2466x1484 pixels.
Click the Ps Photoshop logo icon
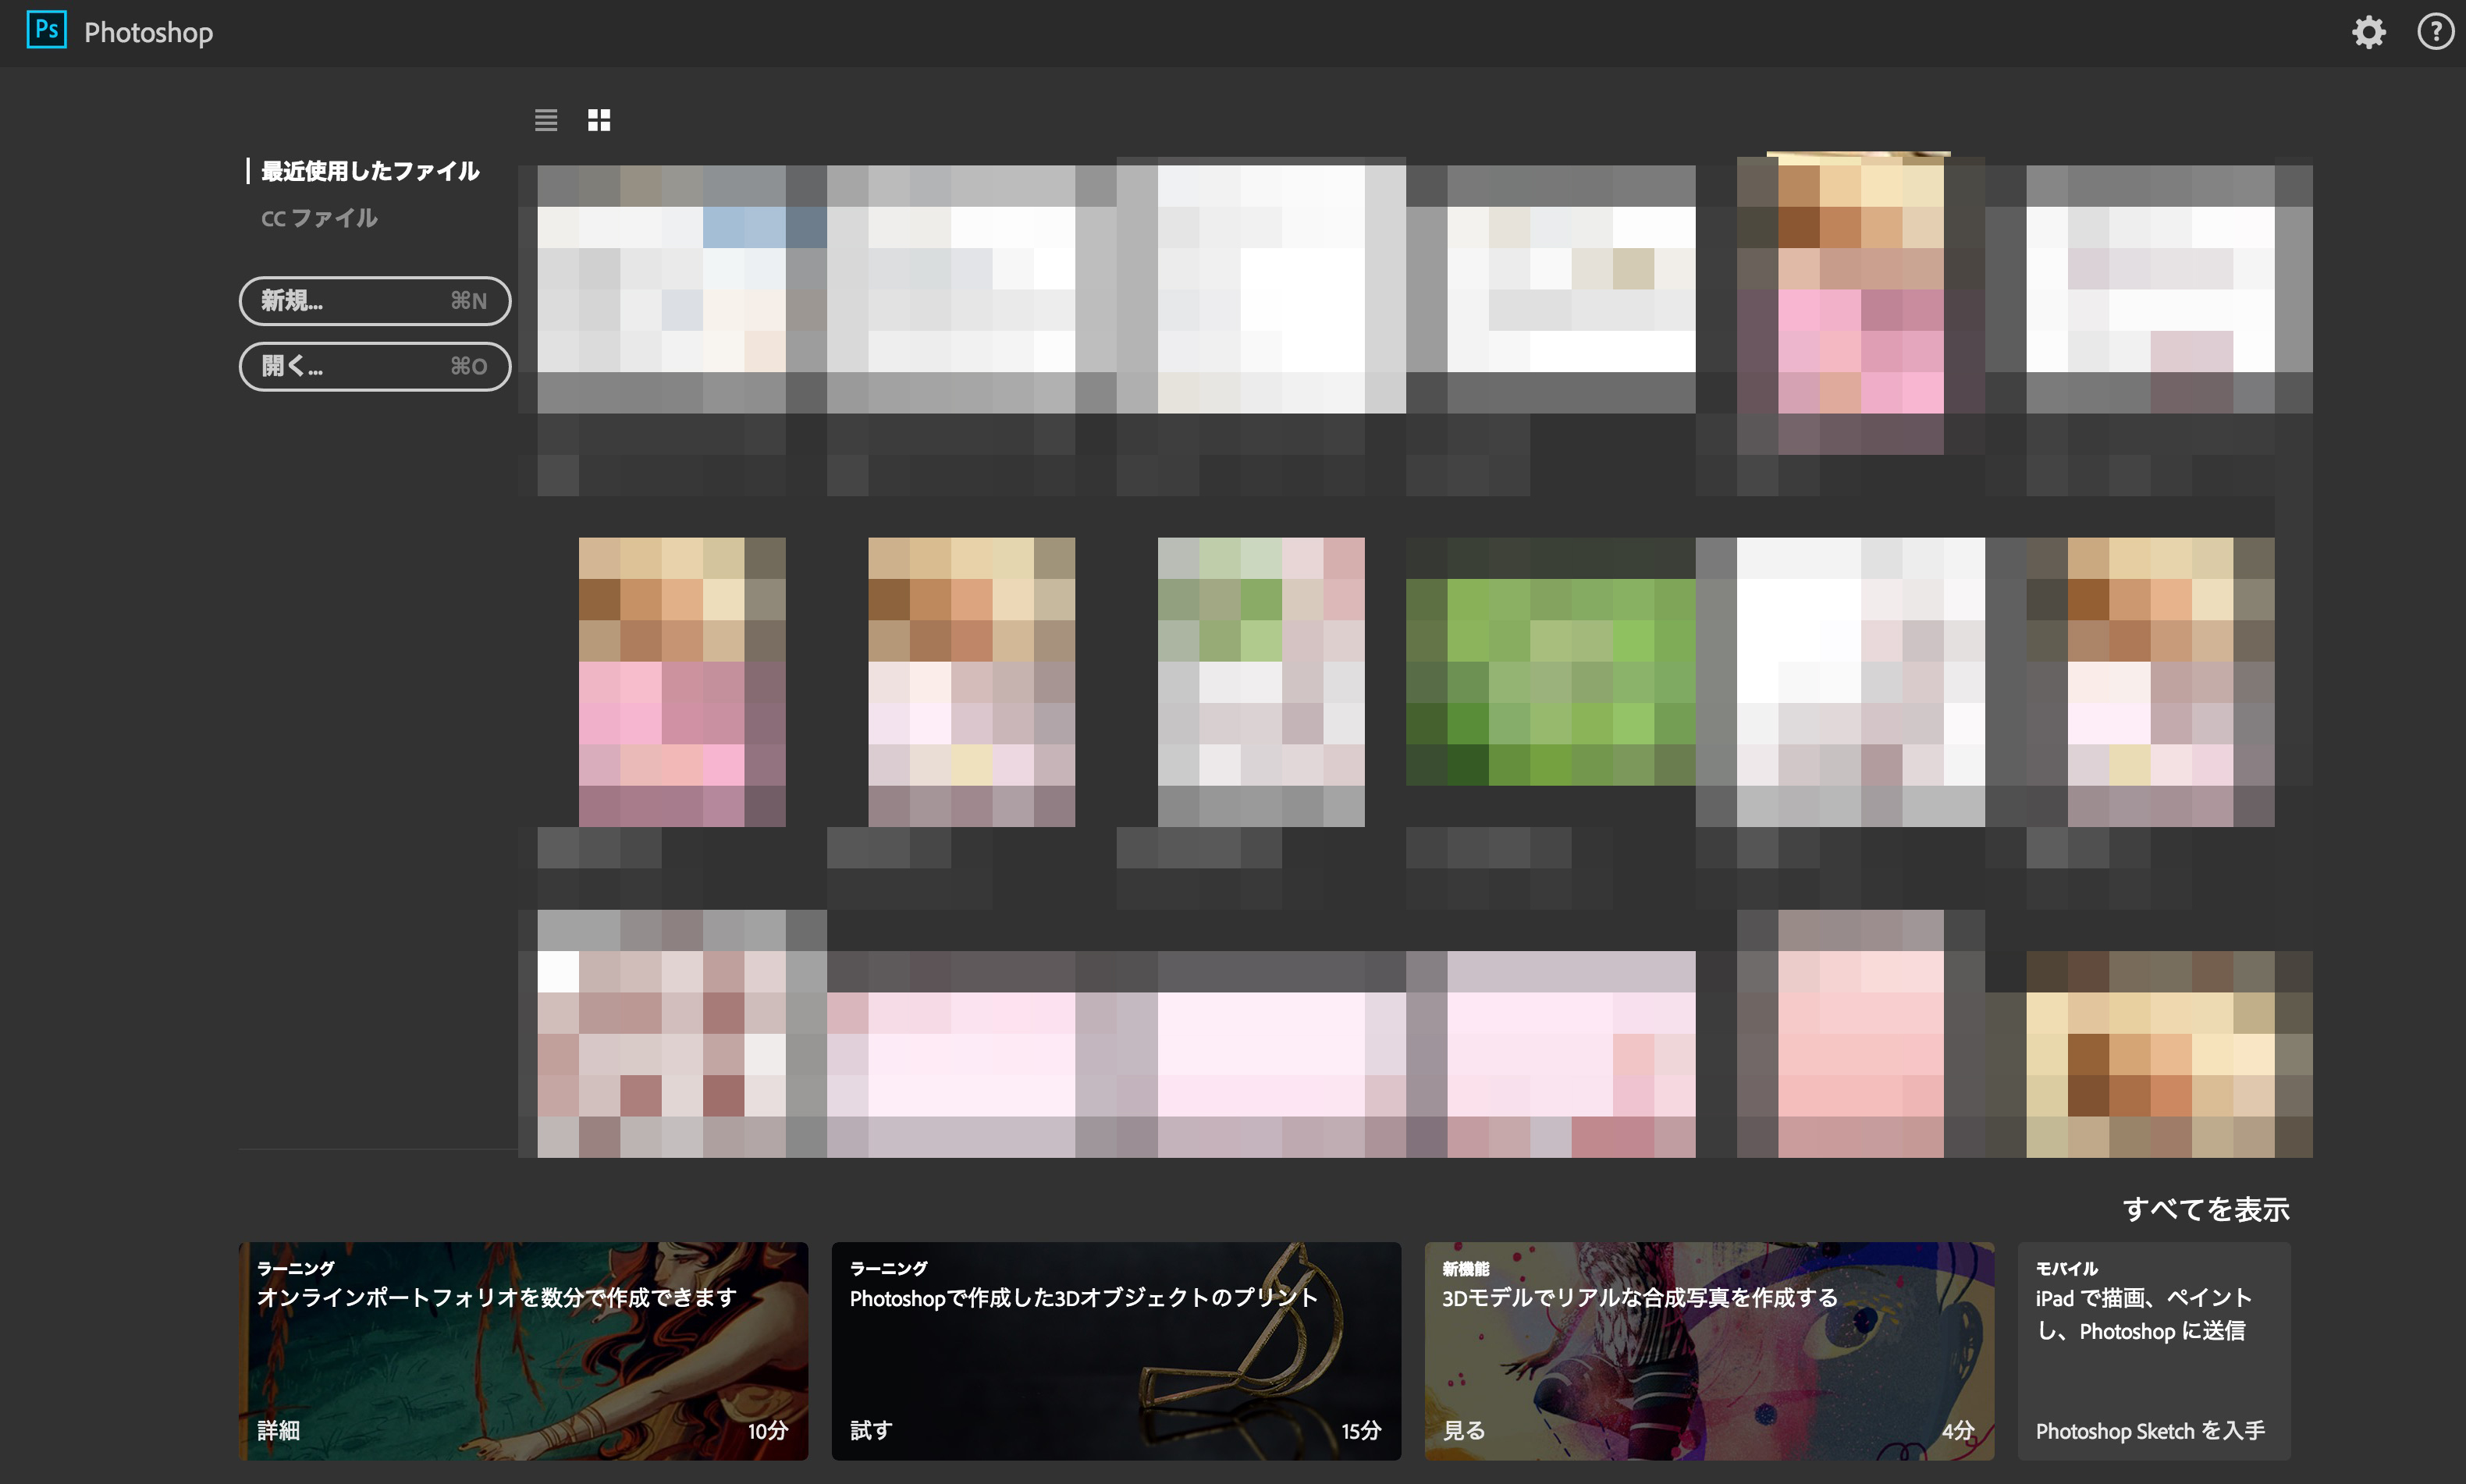coord(46,30)
